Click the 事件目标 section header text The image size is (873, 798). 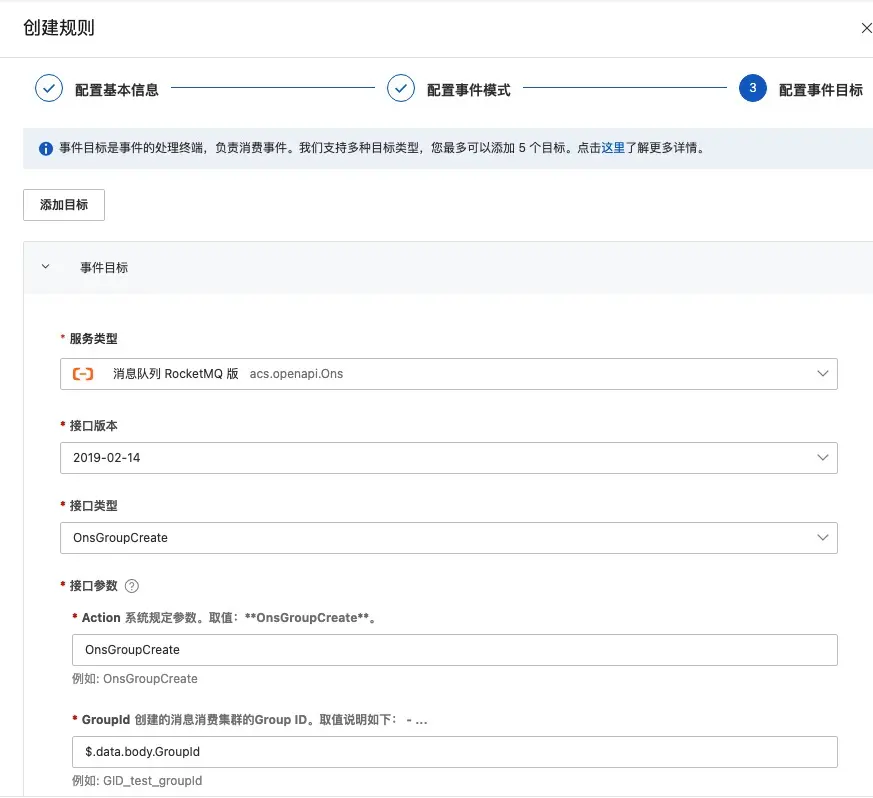click(104, 267)
